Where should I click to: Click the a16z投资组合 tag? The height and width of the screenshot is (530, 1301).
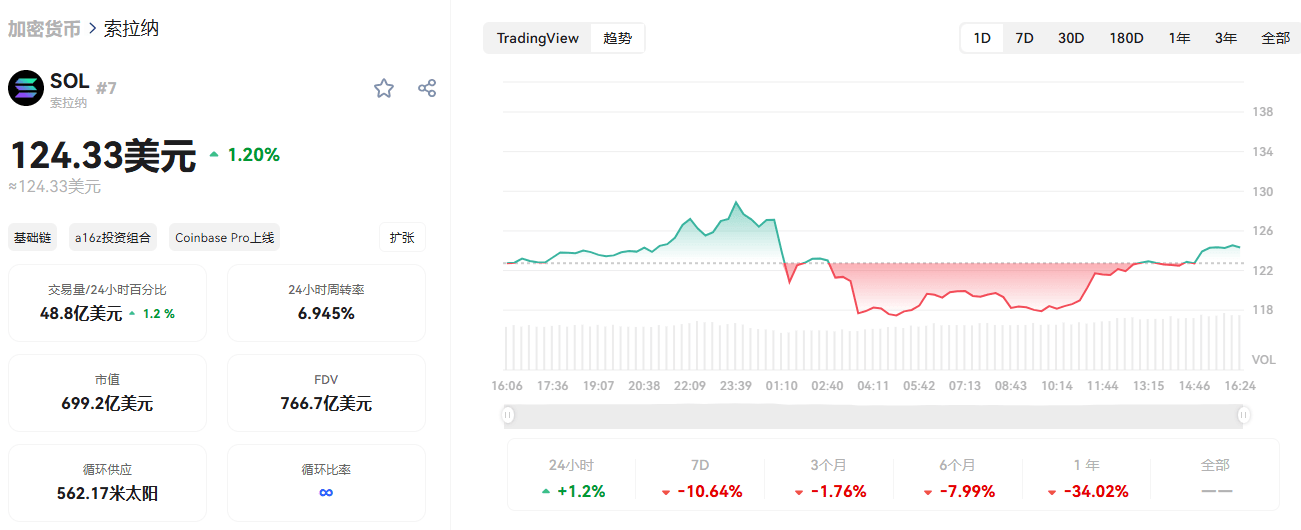point(113,237)
